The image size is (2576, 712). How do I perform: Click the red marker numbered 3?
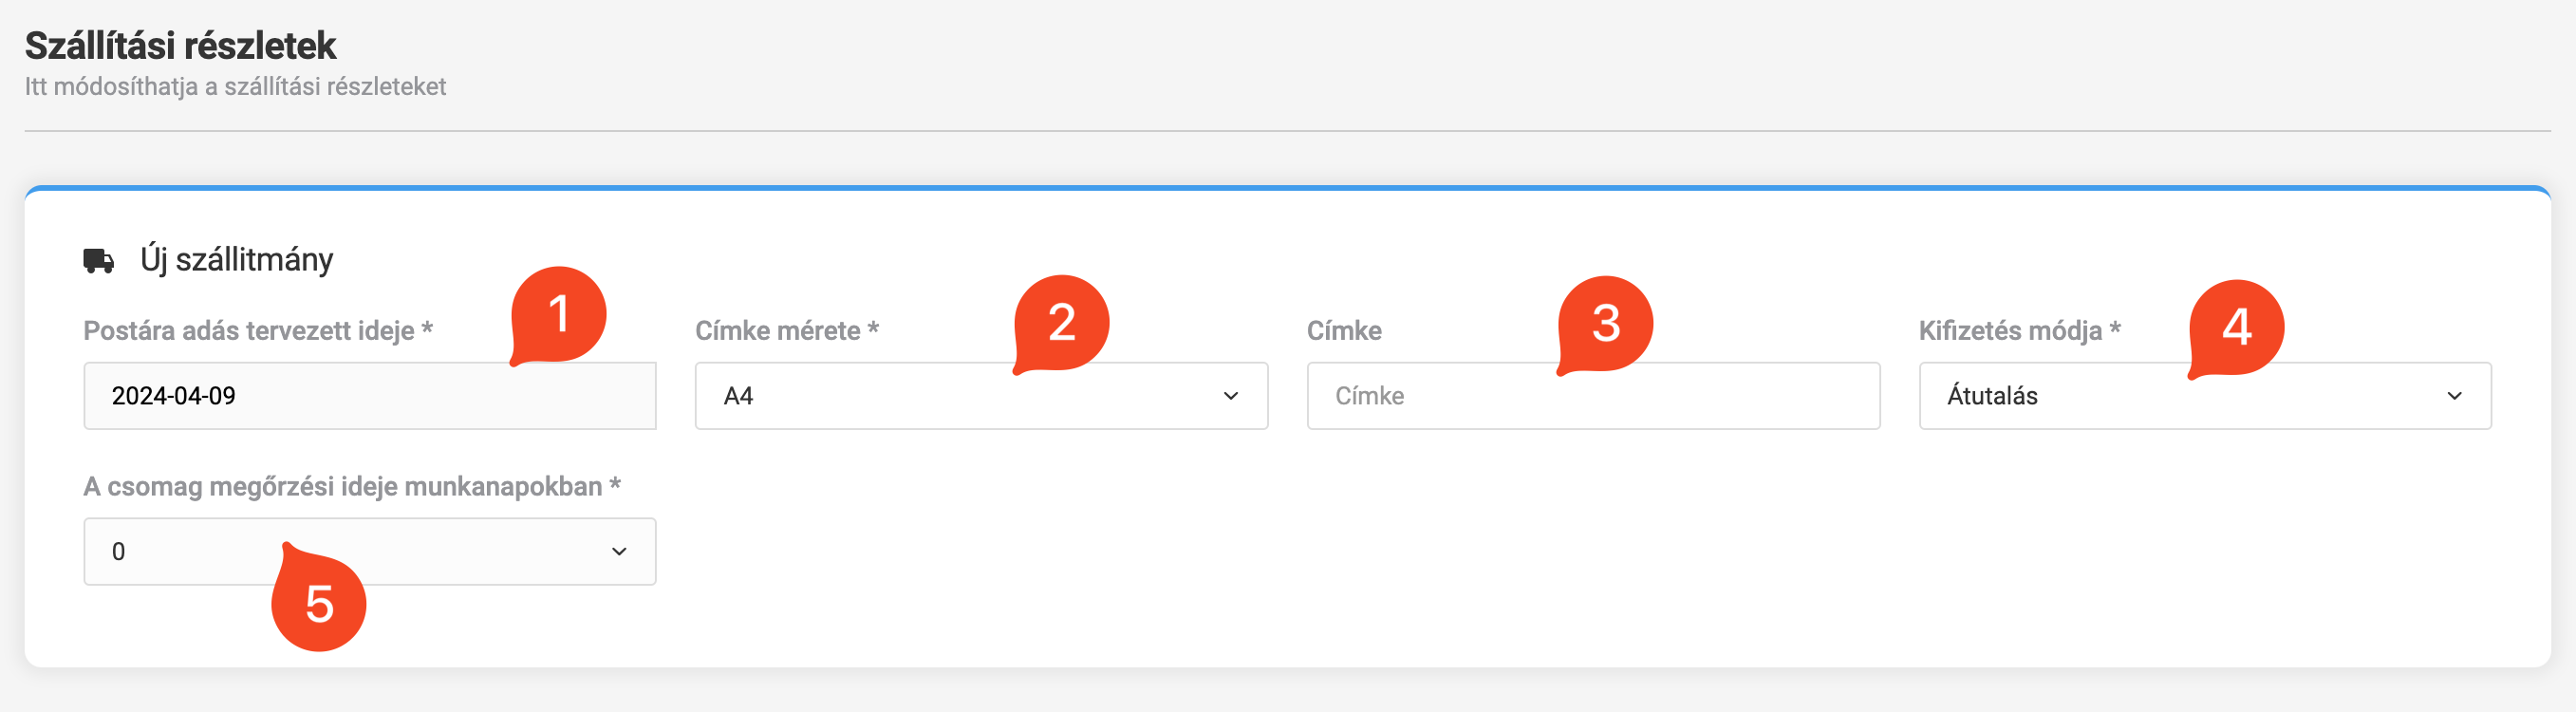click(x=1605, y=323)
